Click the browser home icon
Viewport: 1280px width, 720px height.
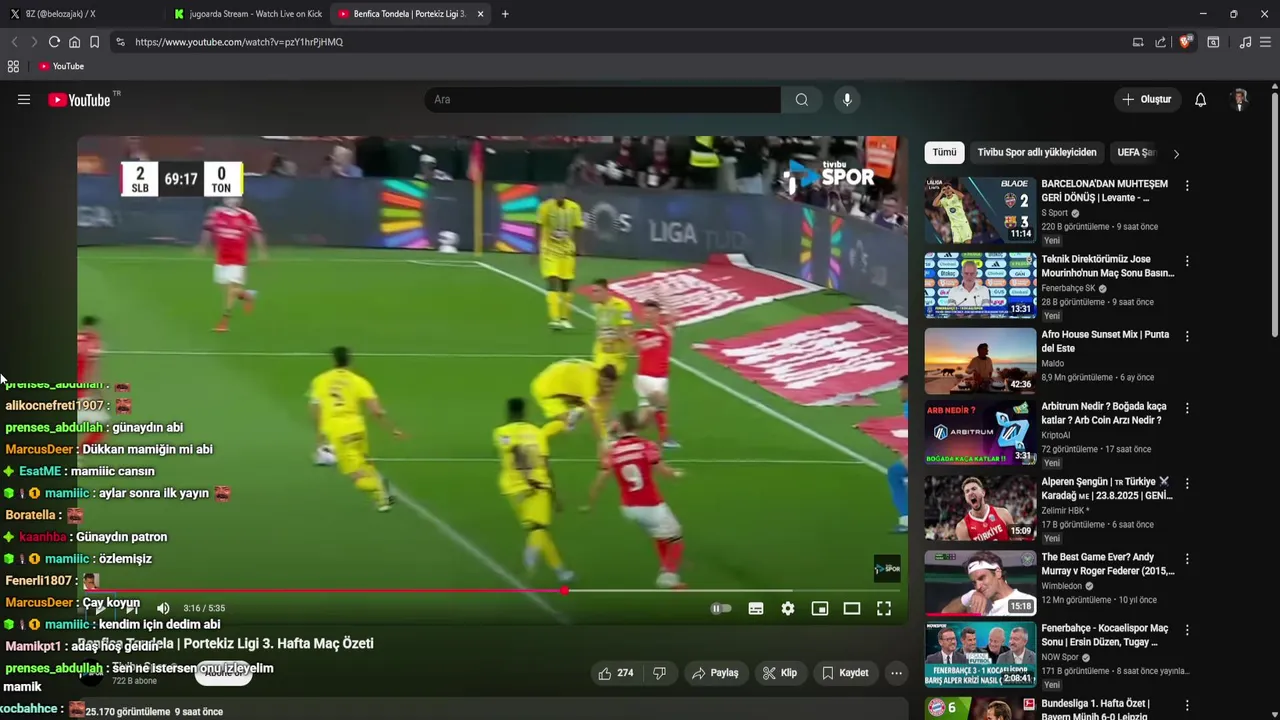click(x=74, y=42)
